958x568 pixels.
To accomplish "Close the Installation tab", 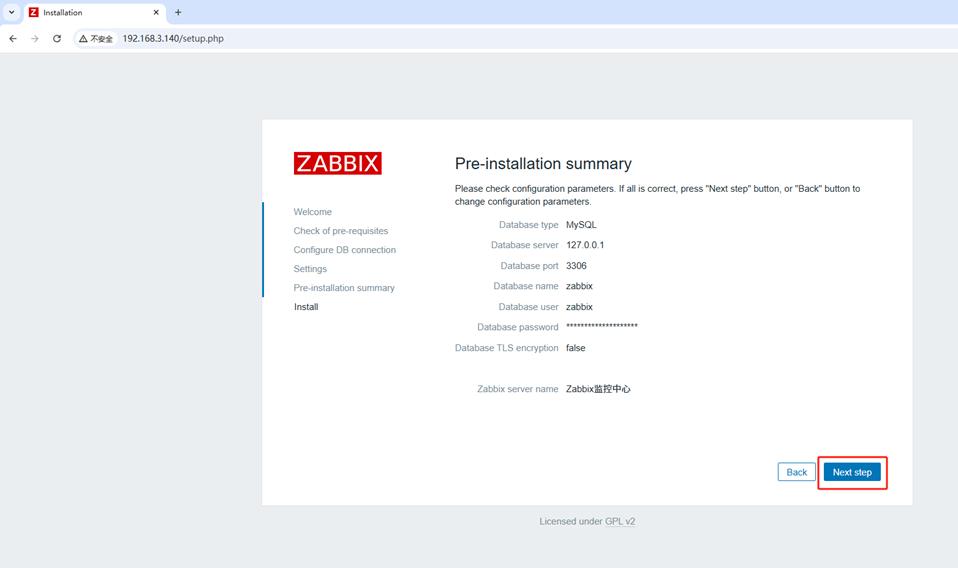I will click(x=156, y=12).
